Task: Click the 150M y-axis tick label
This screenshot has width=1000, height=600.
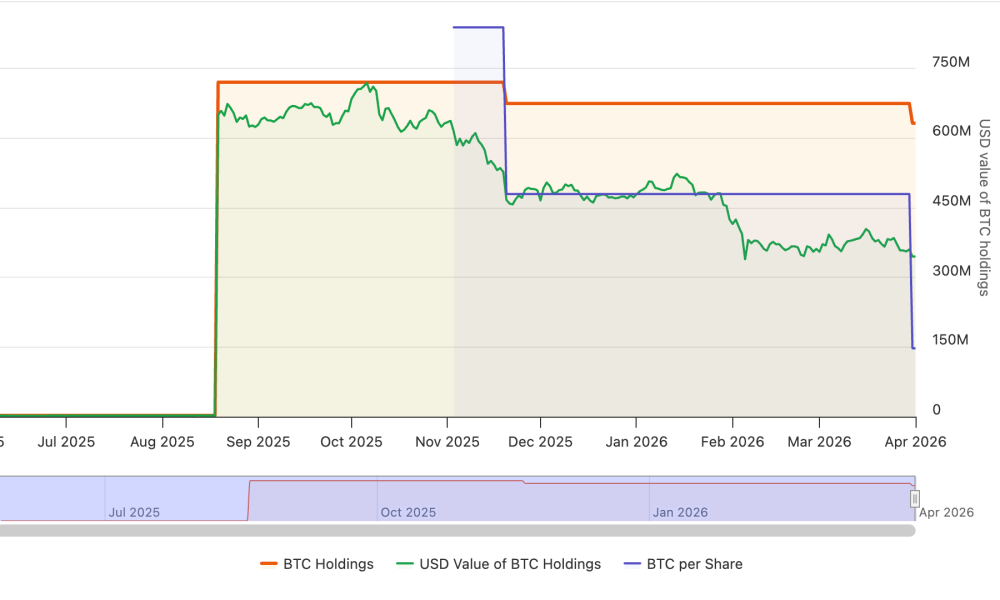Action: click(950, 340)
